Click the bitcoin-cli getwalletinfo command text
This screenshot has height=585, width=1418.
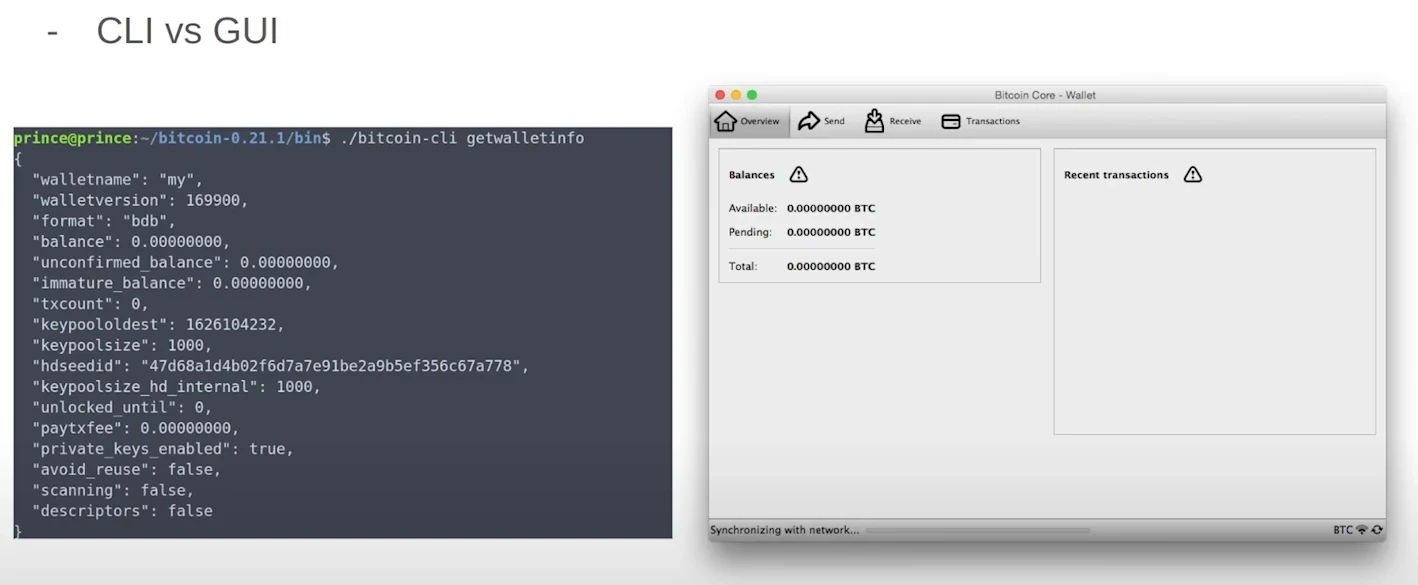click(462, 138)
